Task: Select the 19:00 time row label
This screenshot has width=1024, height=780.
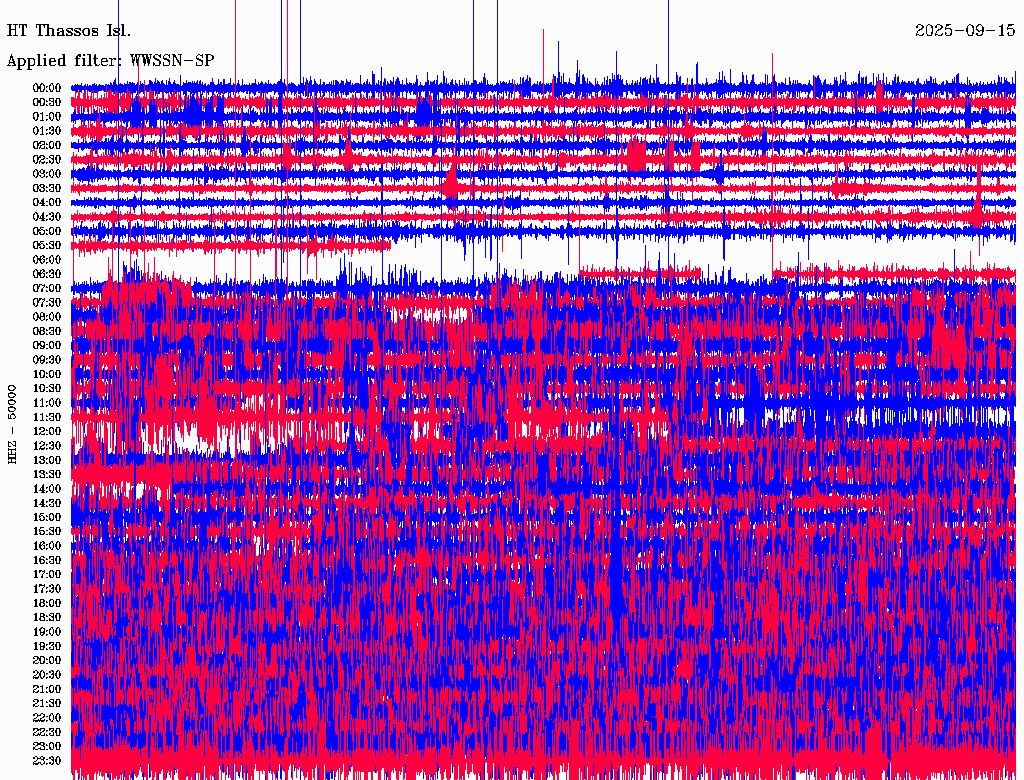Action: (x=47, y=632)
